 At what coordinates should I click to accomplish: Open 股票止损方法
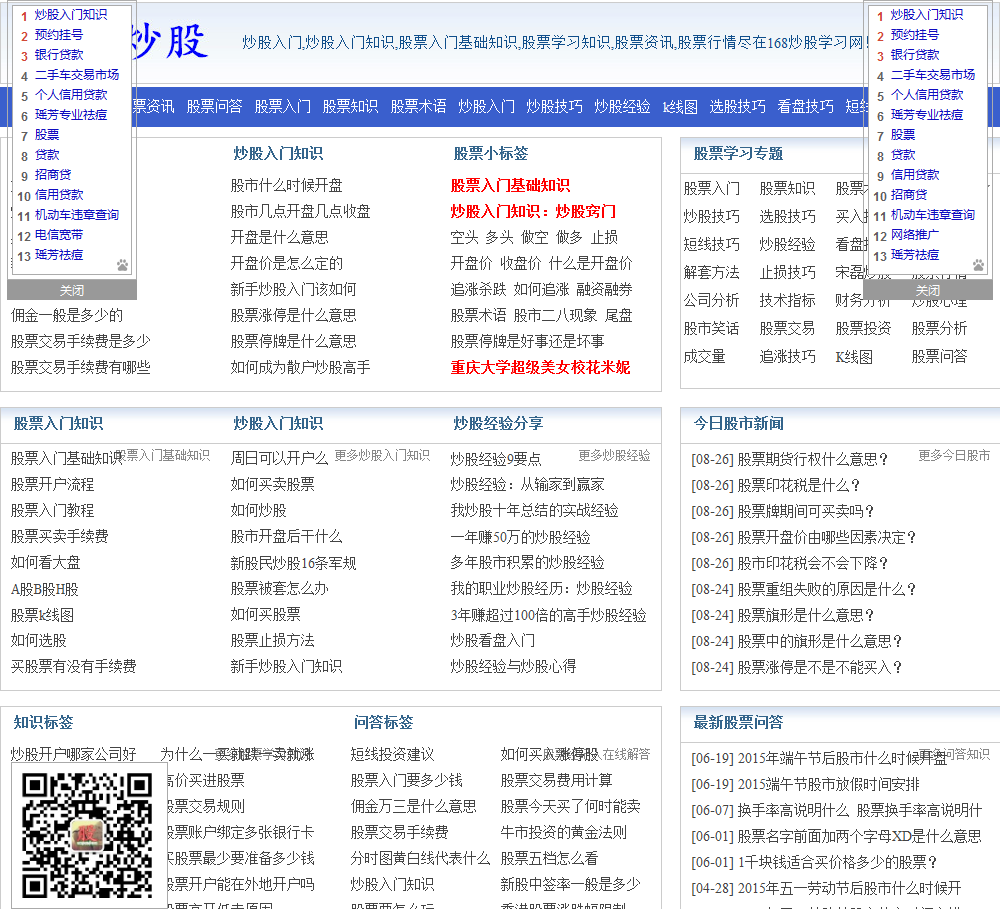click(x=272, y=640)
